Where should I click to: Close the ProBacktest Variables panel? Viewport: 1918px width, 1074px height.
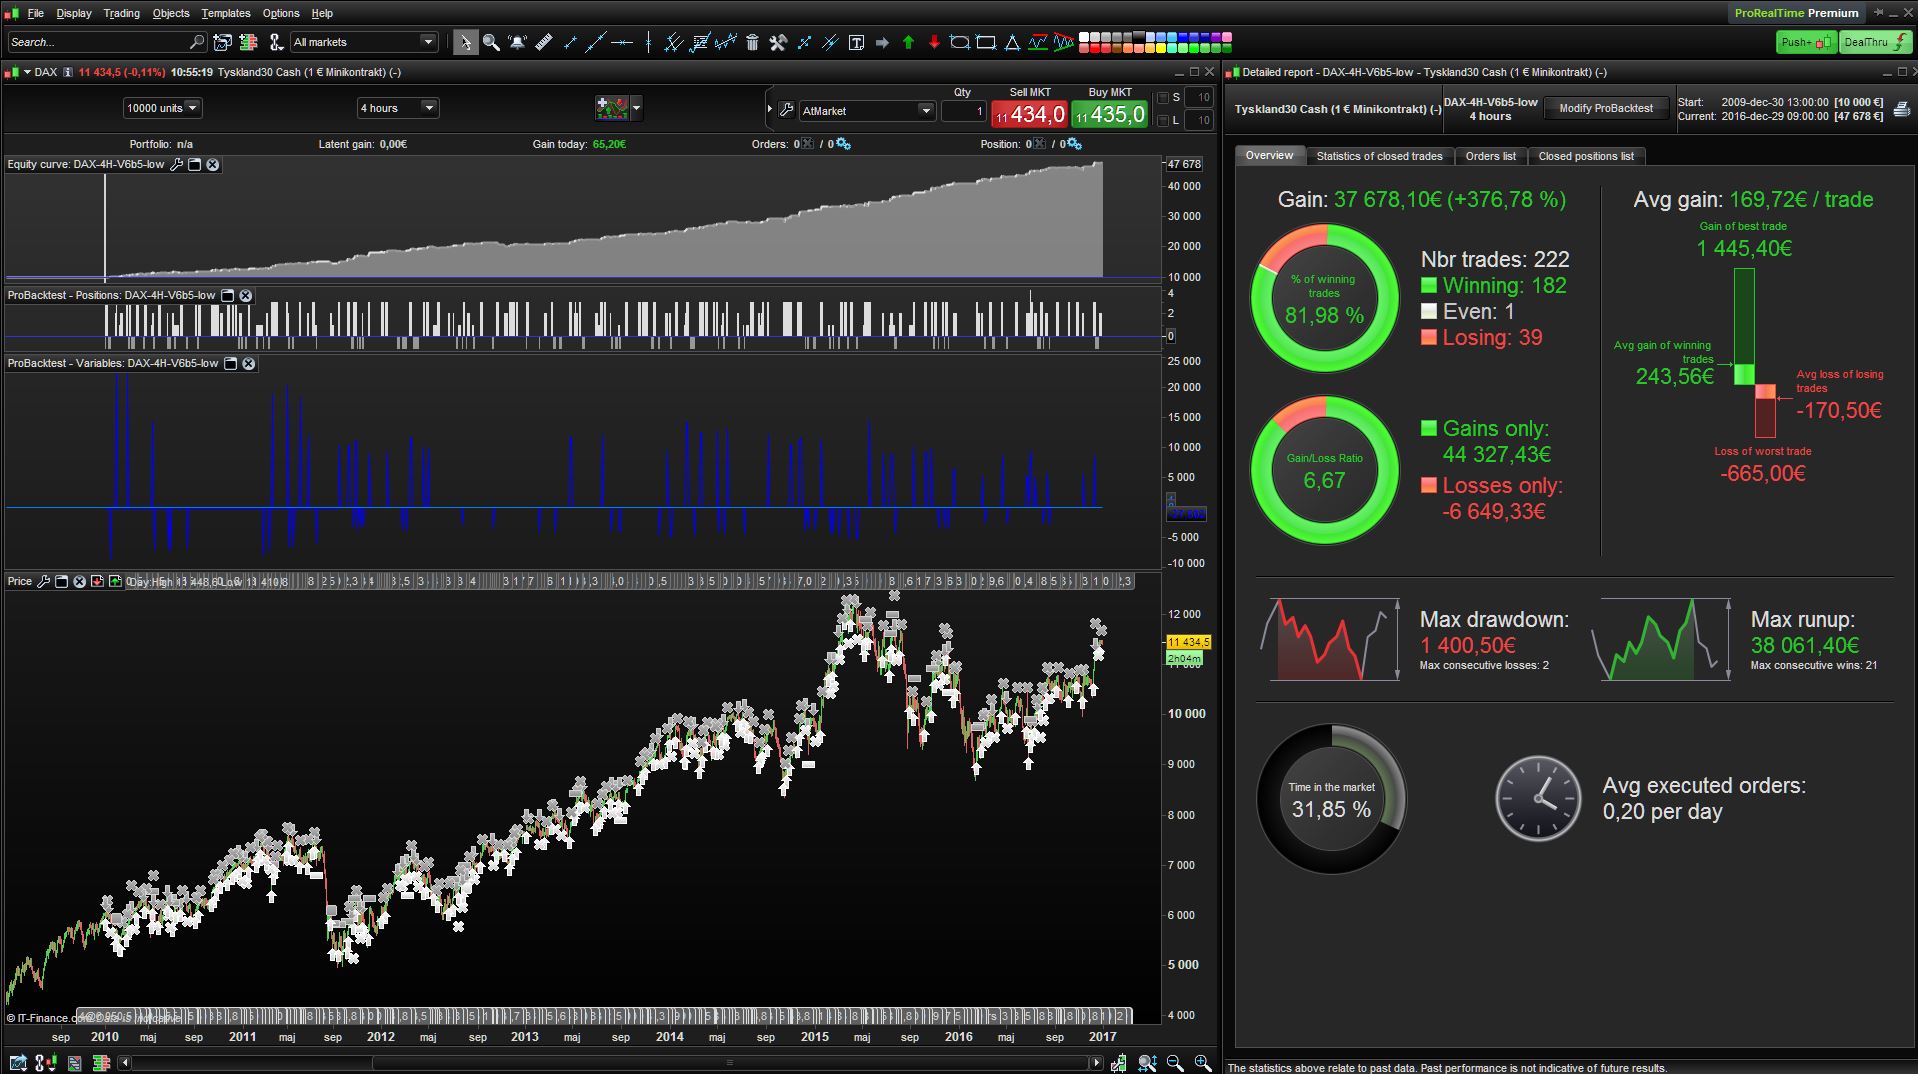click(249, 363)
